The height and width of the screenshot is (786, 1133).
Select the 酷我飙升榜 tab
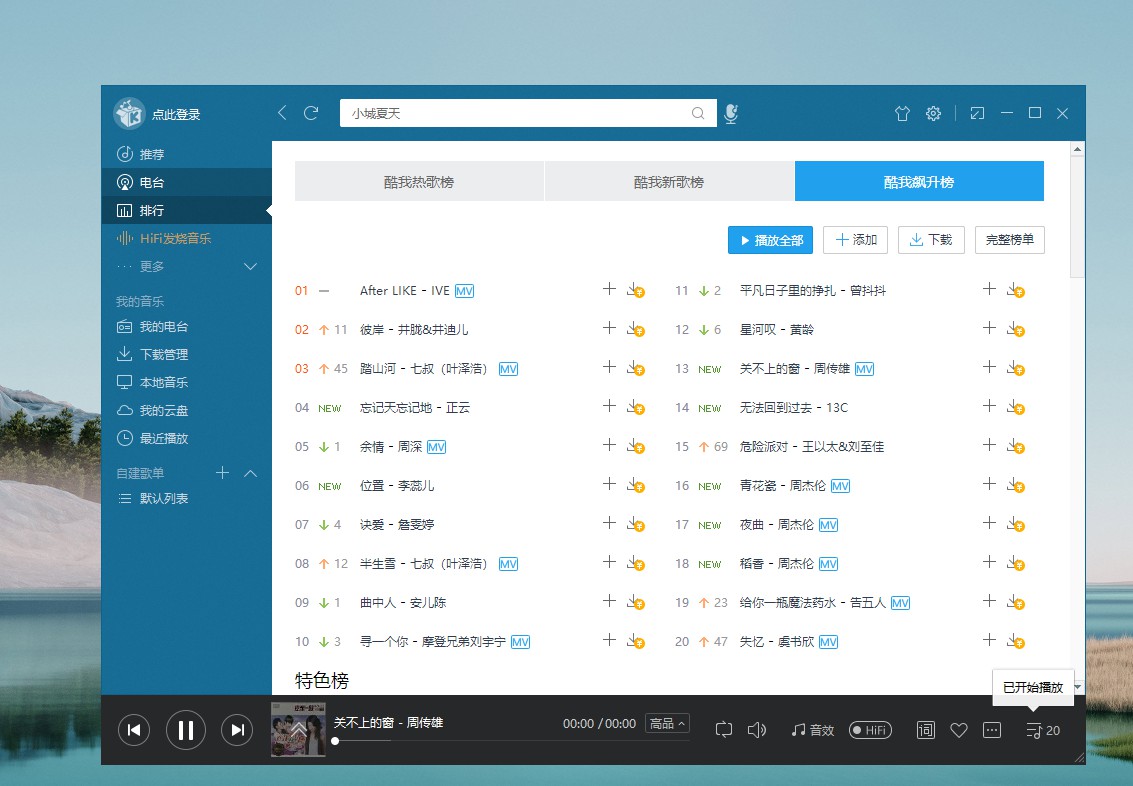(x=919, y=181)
